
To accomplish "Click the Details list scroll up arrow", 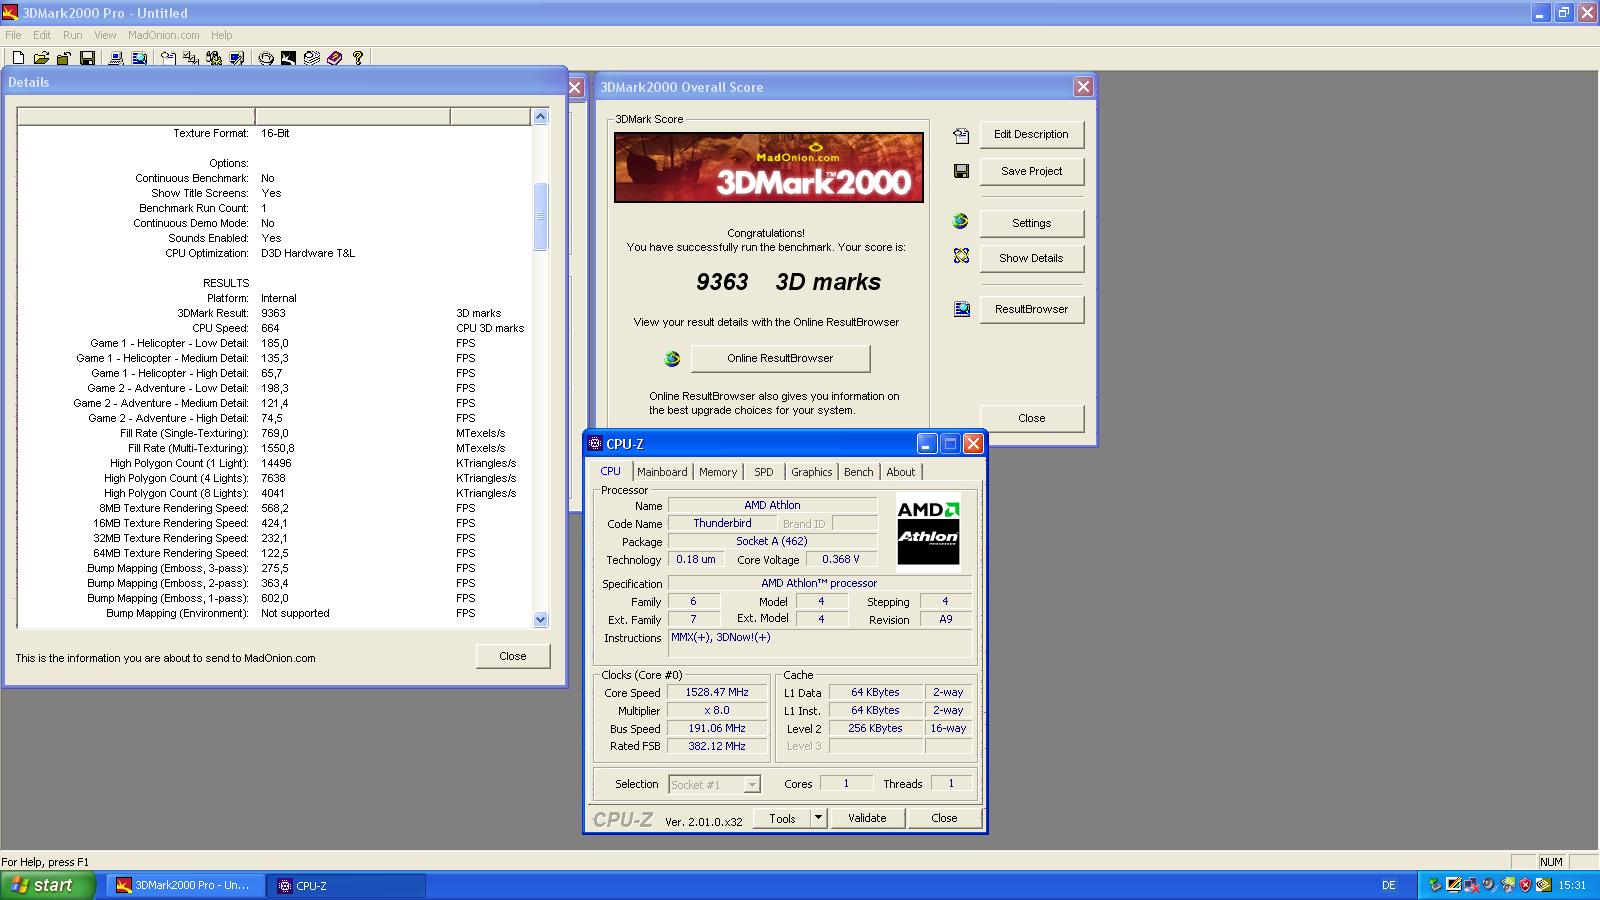I will coord(540,117).
